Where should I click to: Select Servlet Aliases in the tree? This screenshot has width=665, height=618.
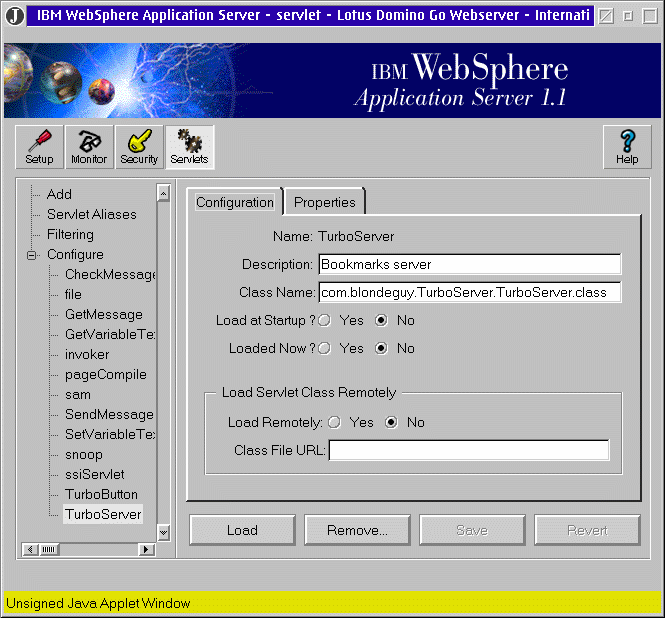click(92, 214)
